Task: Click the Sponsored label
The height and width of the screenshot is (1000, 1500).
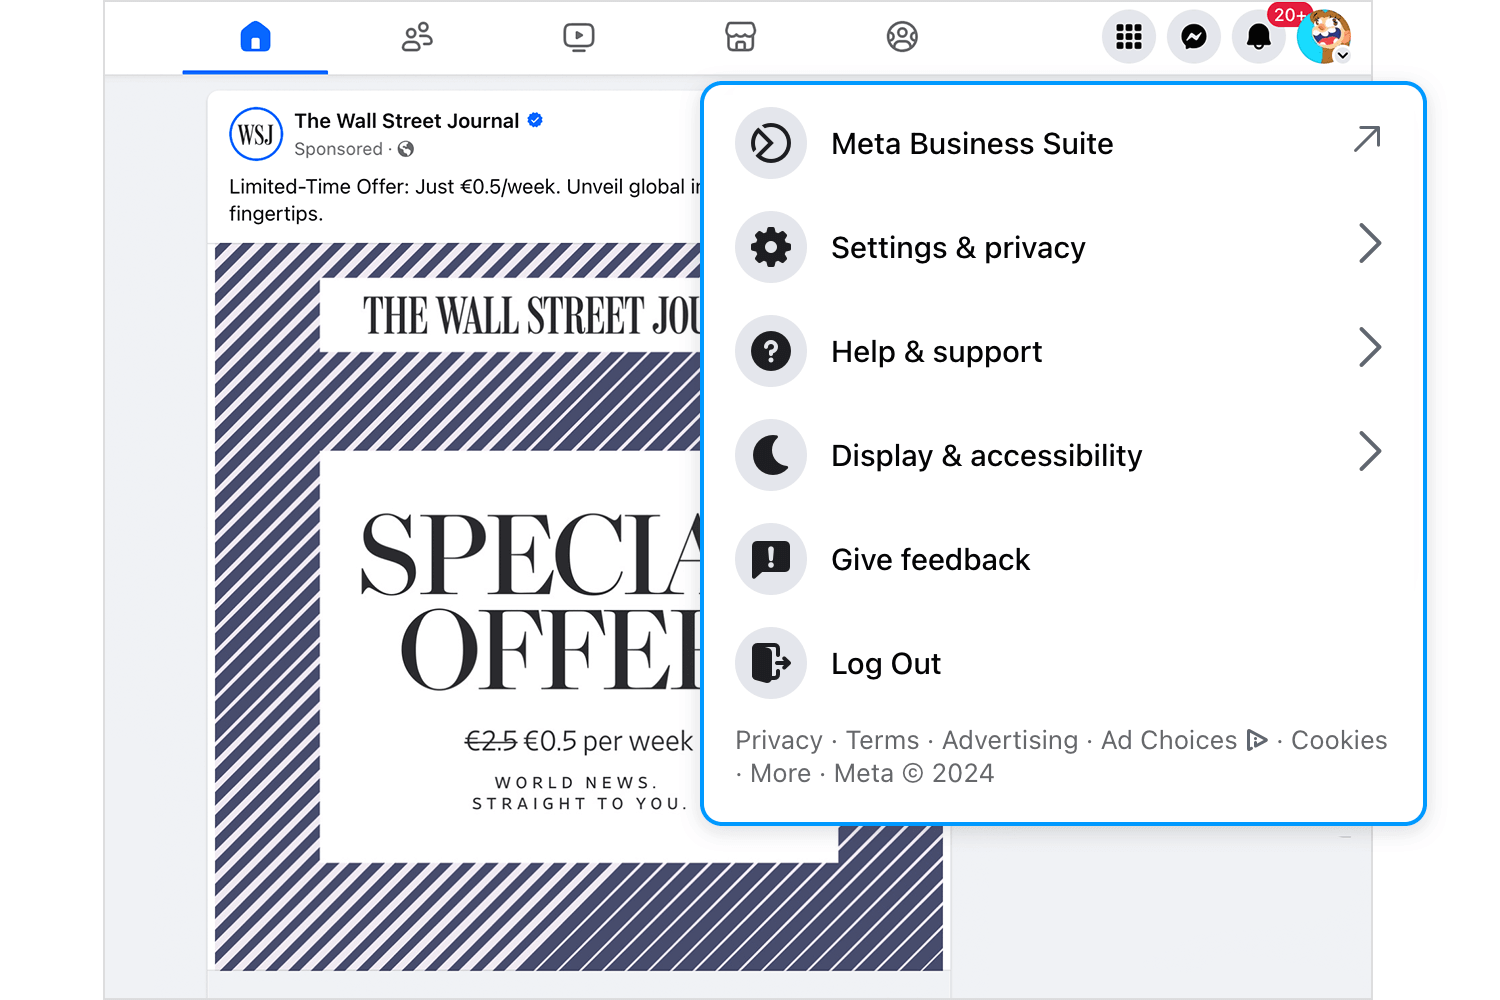Action: [x=339, y=149]
